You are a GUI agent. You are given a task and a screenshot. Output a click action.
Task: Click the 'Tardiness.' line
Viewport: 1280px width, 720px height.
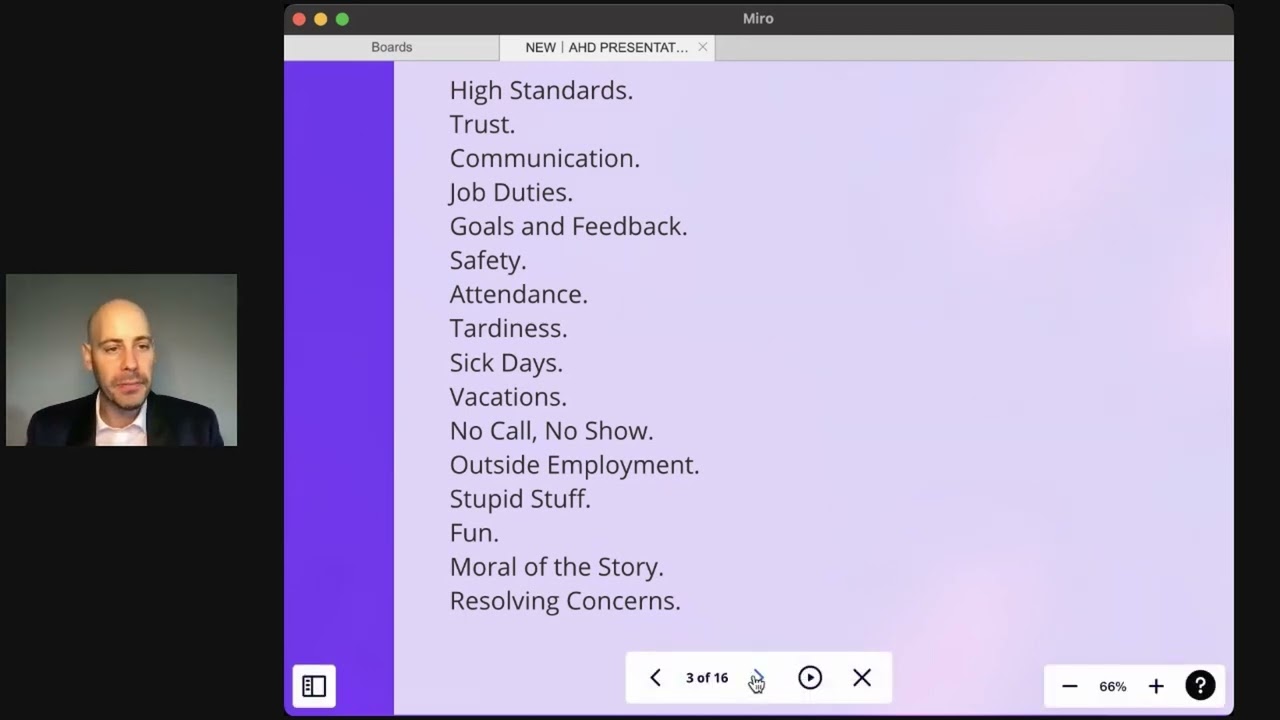508,328
